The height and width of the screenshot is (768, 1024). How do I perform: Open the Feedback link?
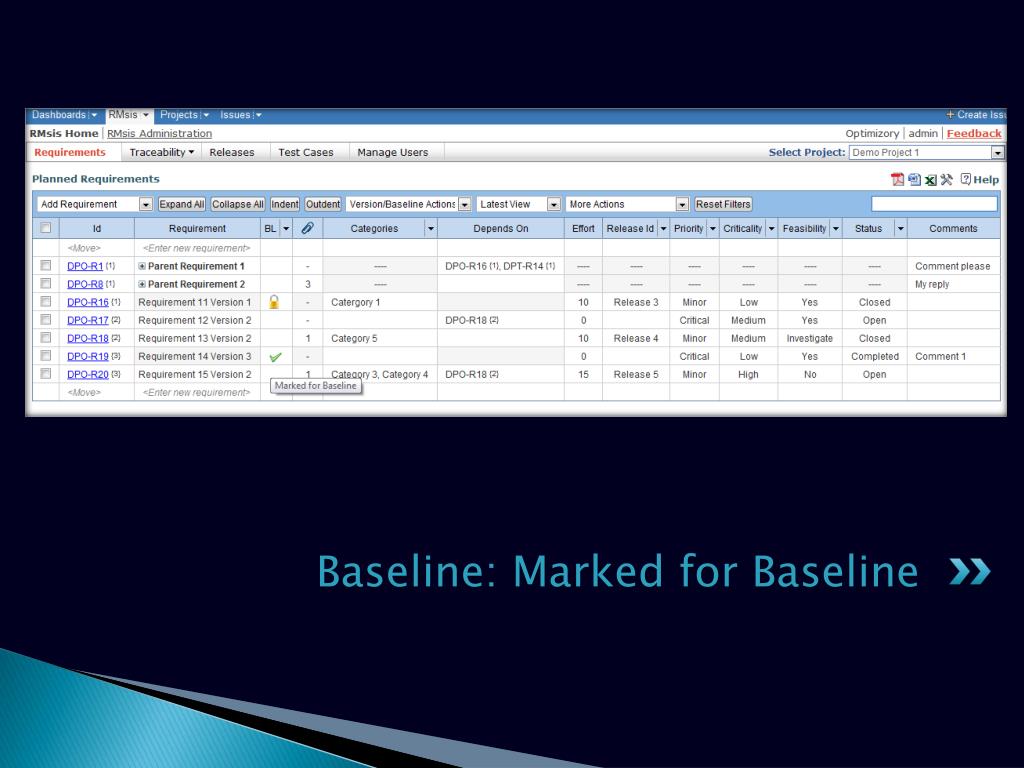coord(974,133)
